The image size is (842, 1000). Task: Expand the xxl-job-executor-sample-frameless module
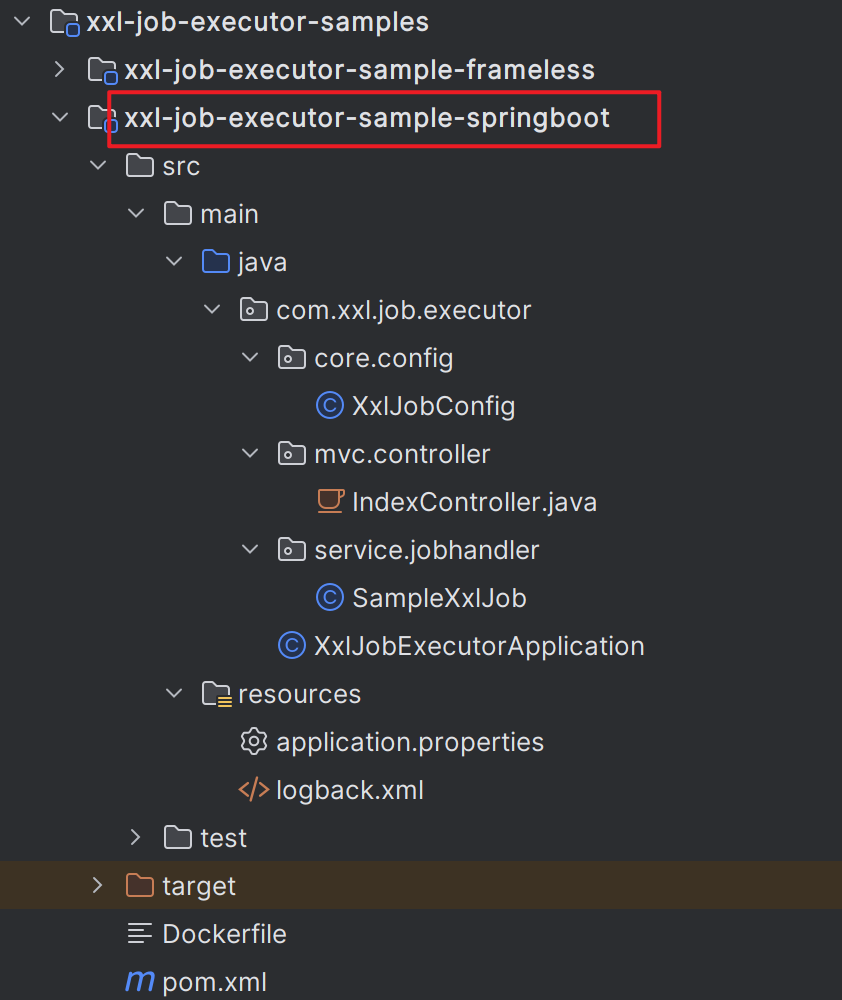(x=59, y=70)
